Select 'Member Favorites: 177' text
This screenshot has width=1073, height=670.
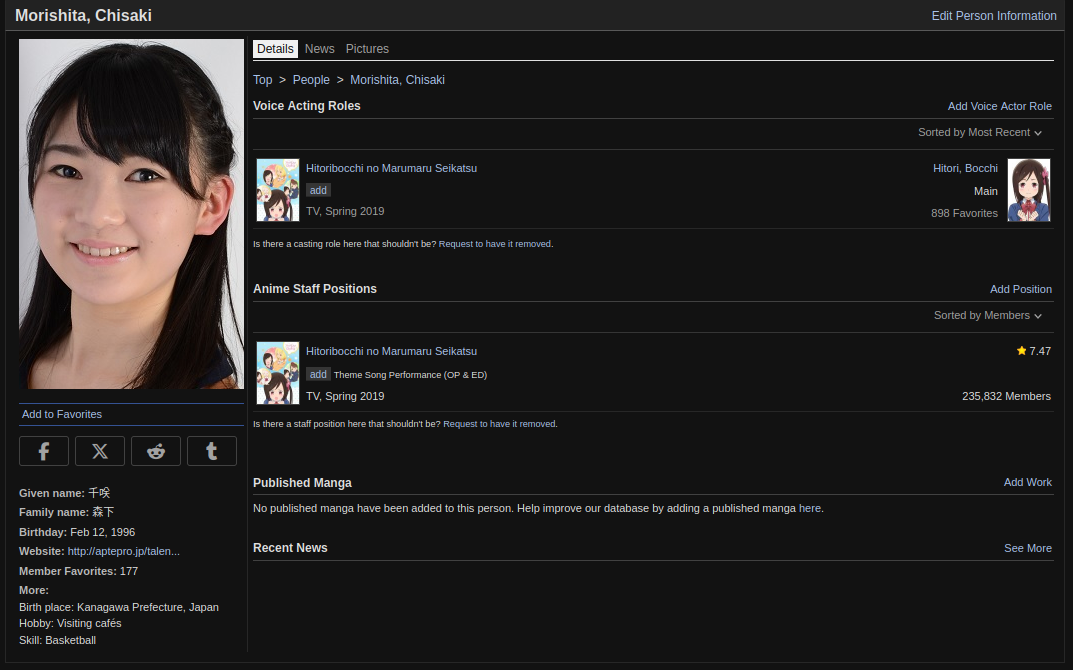79,571
